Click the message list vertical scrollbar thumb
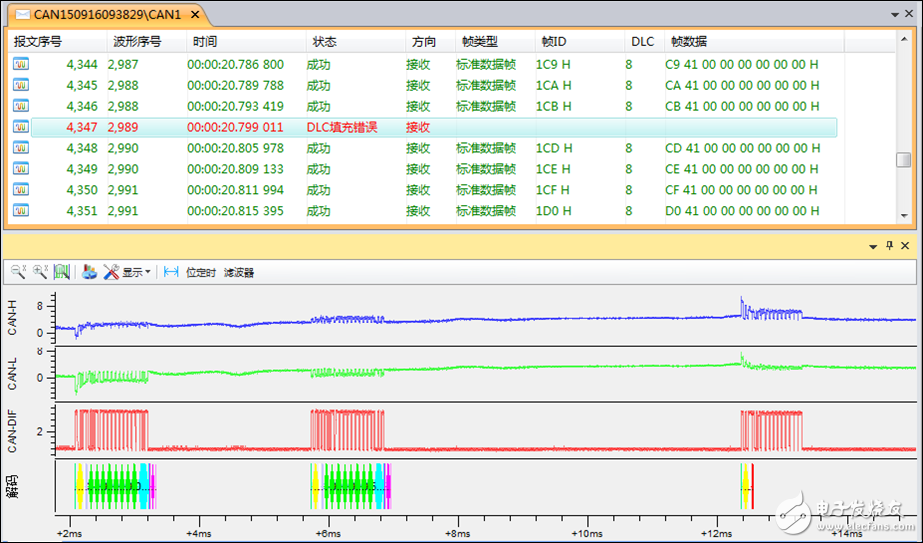Image resolution: width=923 pixels, height=543 pixels. (x=903, y=160)
